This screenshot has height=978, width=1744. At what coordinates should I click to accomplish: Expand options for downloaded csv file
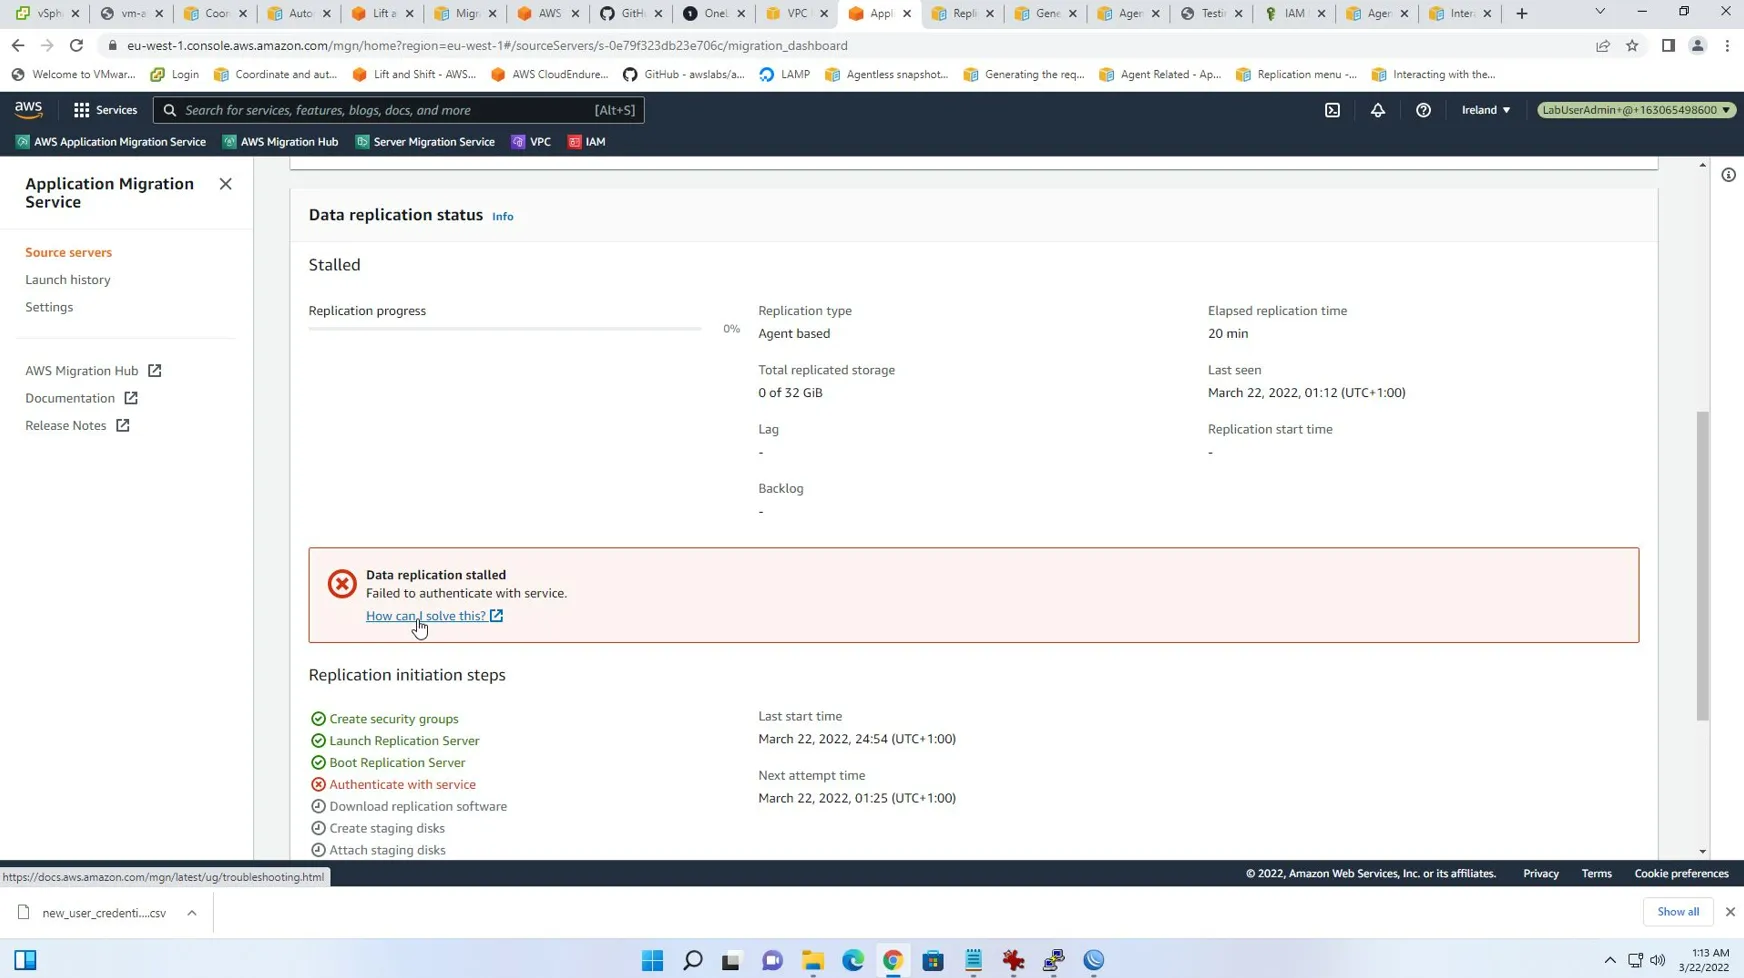pyautogui.click(x=191, y=913)
